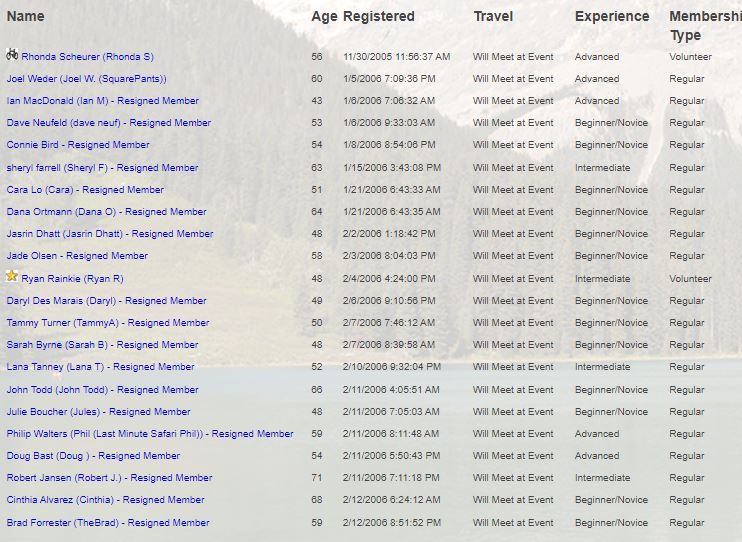
Task: Click the Travel column header
Action: [493, 16]
